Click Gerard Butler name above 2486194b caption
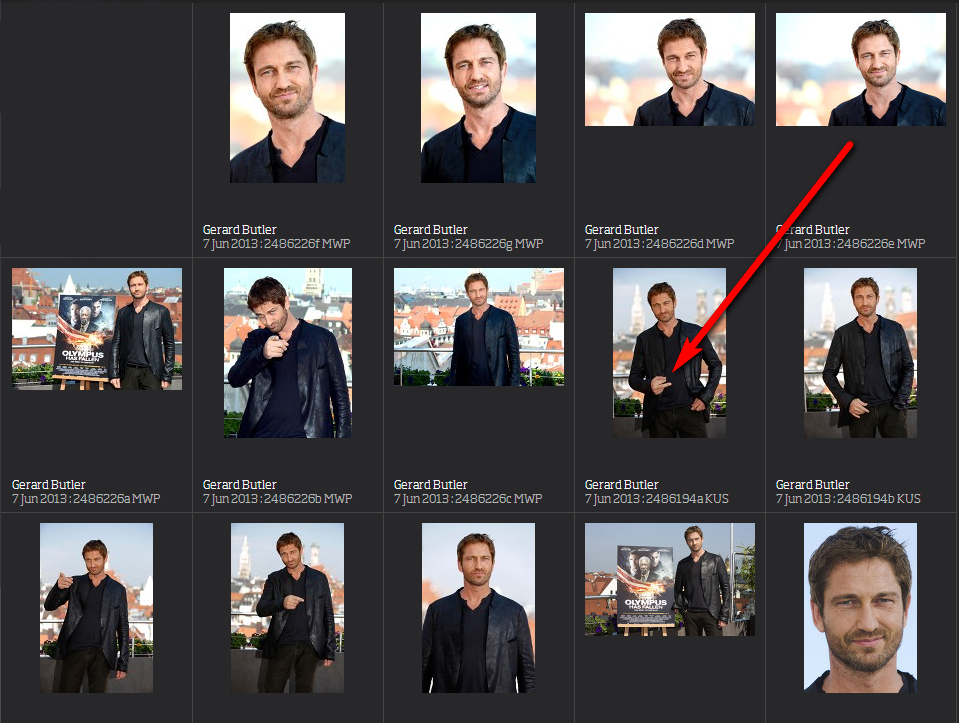This screenshot has height=723, width=959. coord(812,485)
